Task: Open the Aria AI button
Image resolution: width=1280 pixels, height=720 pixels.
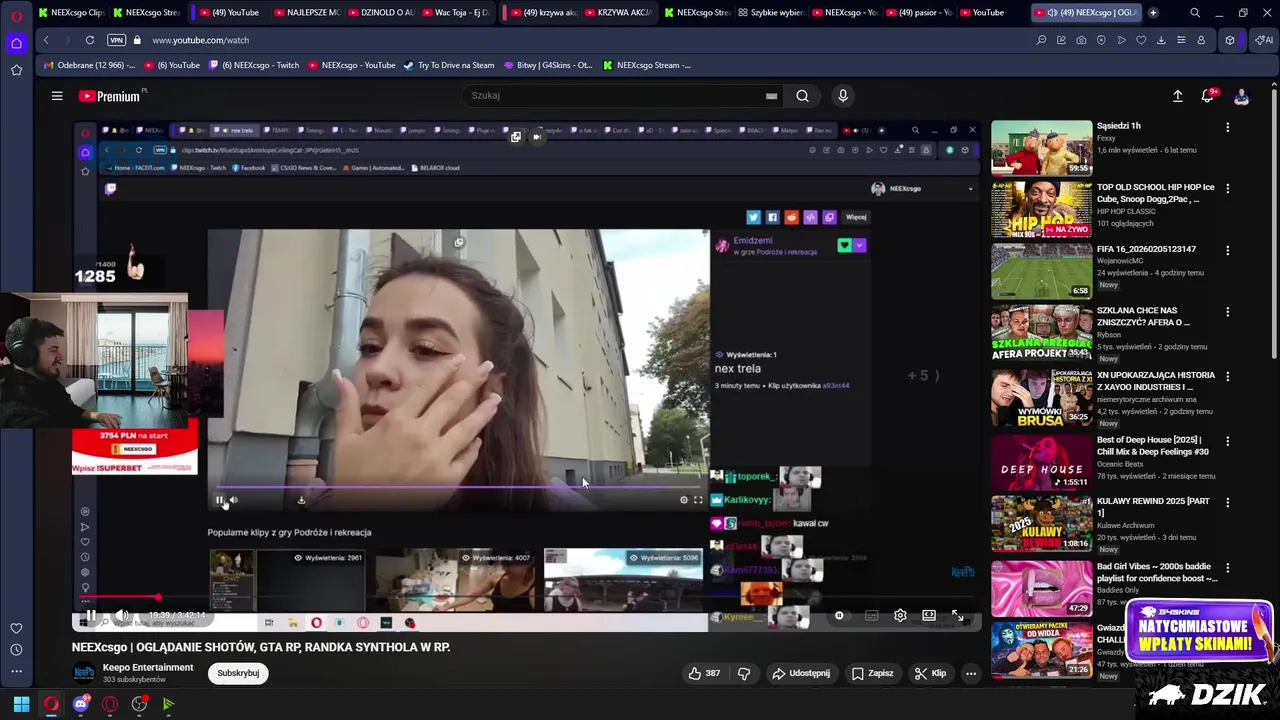Action: pyautogui.click(x=1264, y=40)
